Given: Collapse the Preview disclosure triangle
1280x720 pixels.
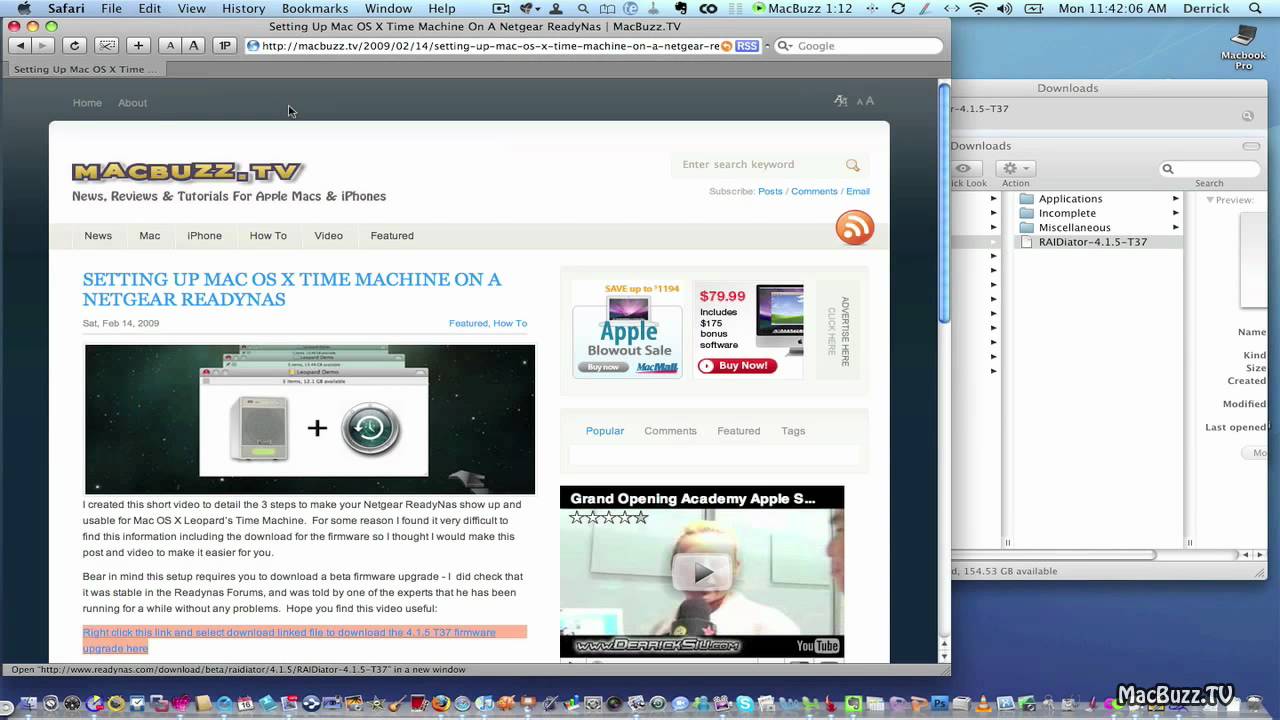Looking at the screenshot, I should tap(1209, 200).
